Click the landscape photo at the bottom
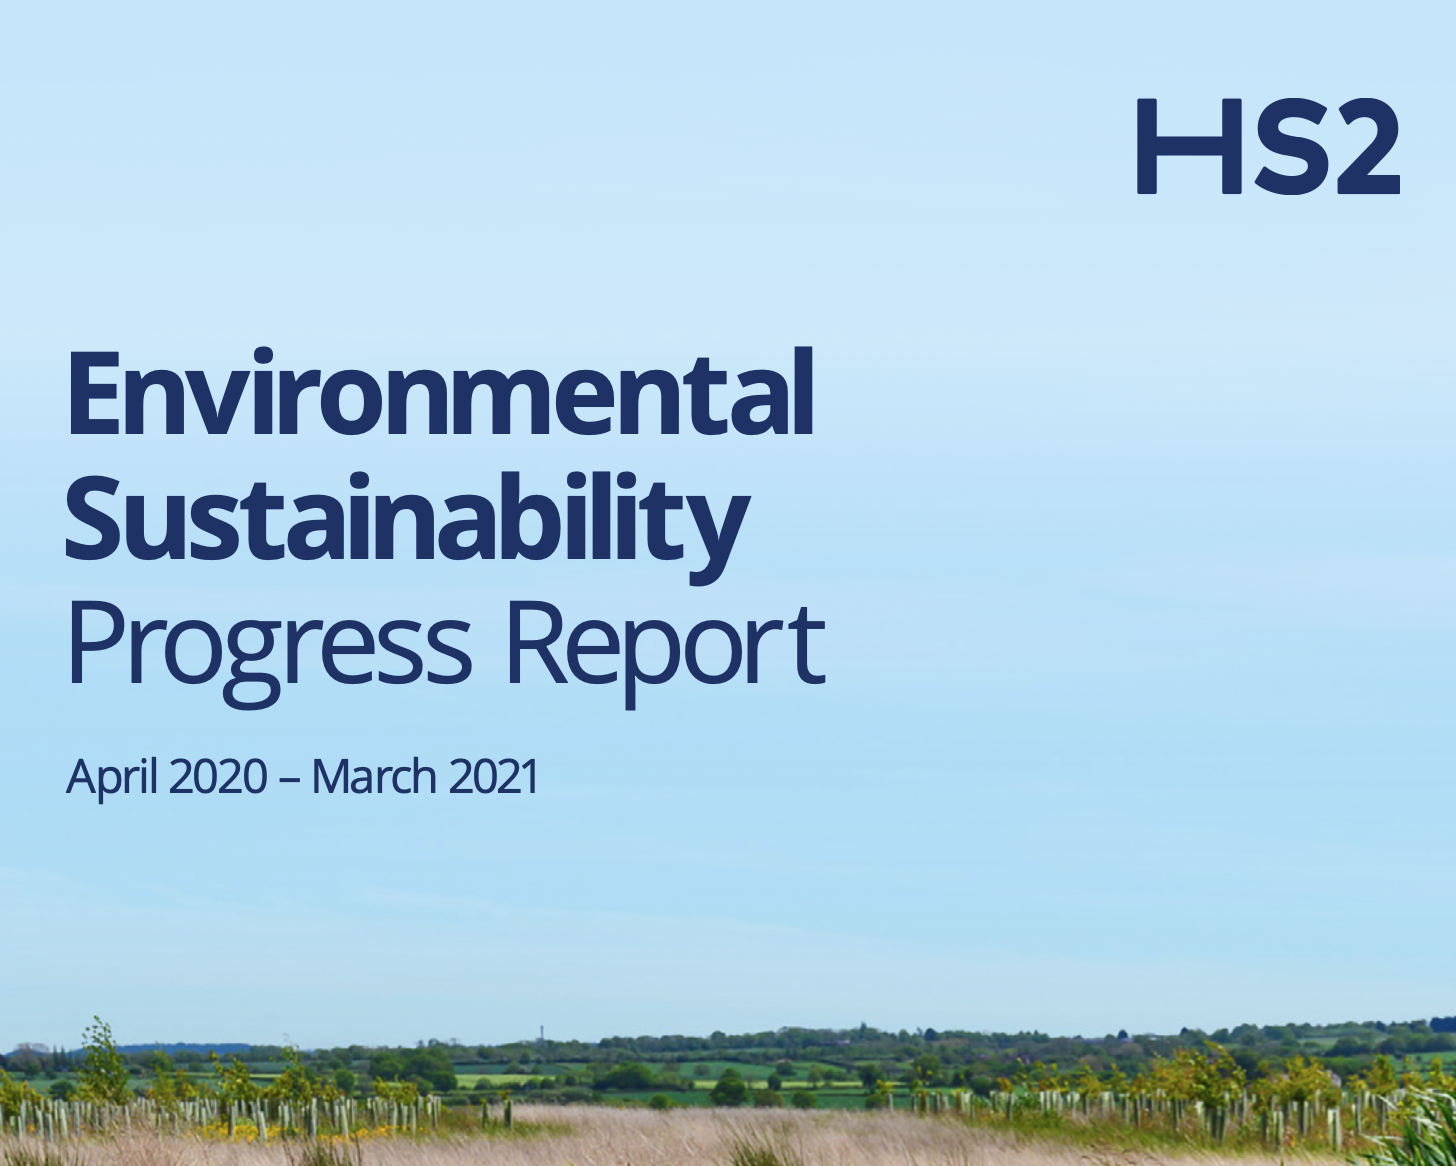The height and width of the screenshot is (1166, 1456). (728, 1100)
